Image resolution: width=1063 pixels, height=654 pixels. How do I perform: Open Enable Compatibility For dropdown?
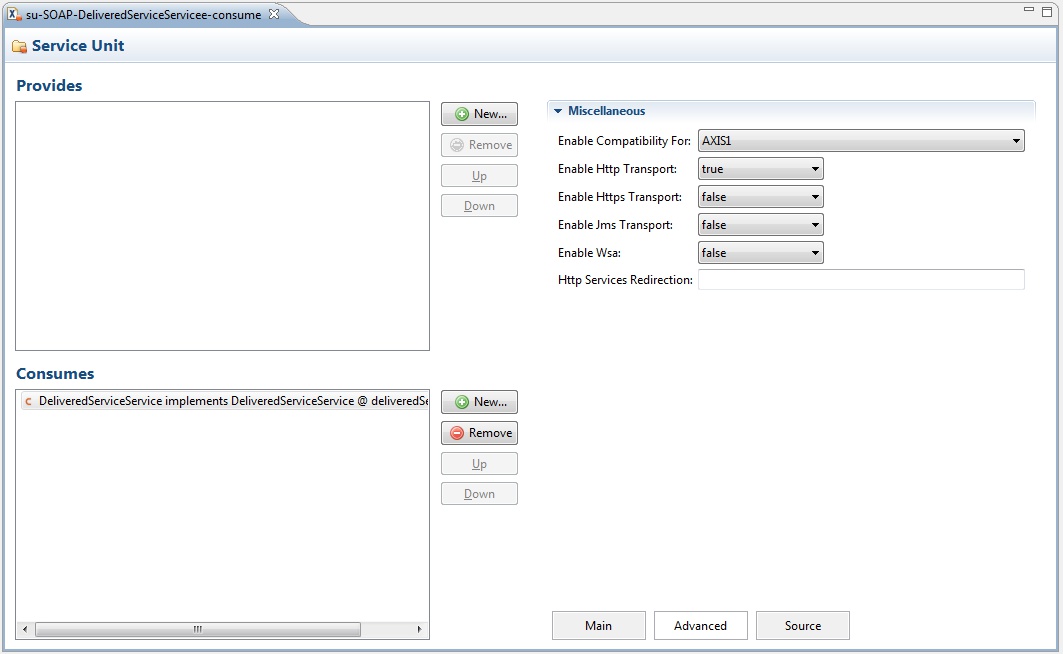(x=861, y=141)
